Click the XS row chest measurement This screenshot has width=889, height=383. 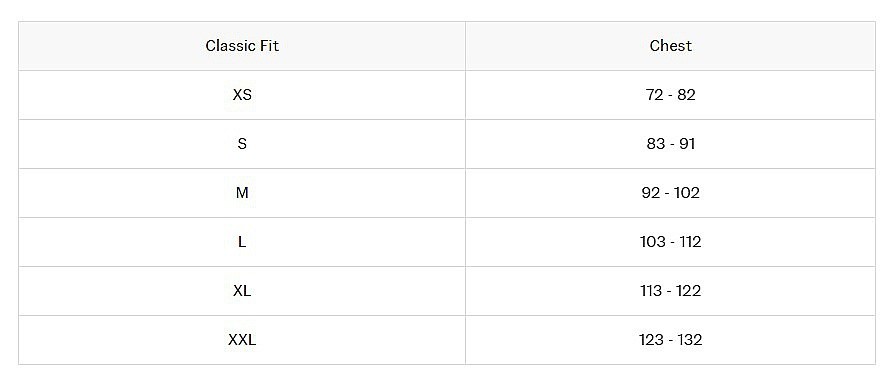[671, 95]
